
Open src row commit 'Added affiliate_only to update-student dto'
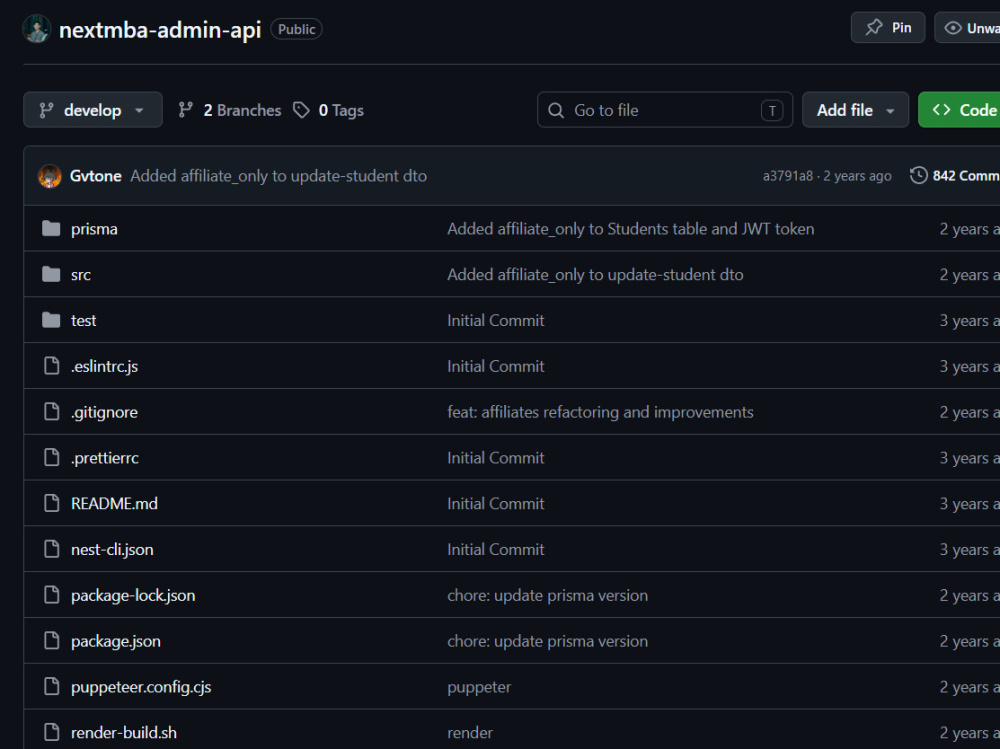(595, 275)
